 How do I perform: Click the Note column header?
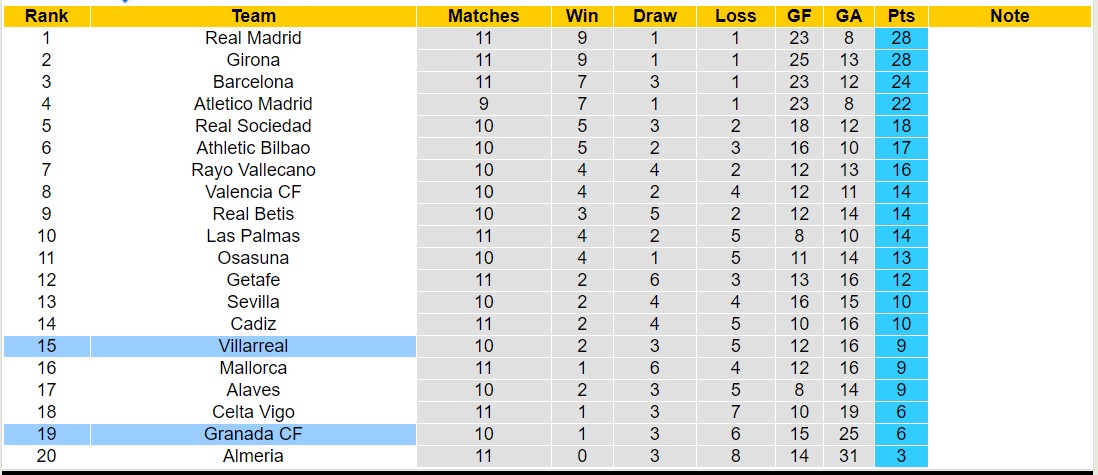(1009, 16)
